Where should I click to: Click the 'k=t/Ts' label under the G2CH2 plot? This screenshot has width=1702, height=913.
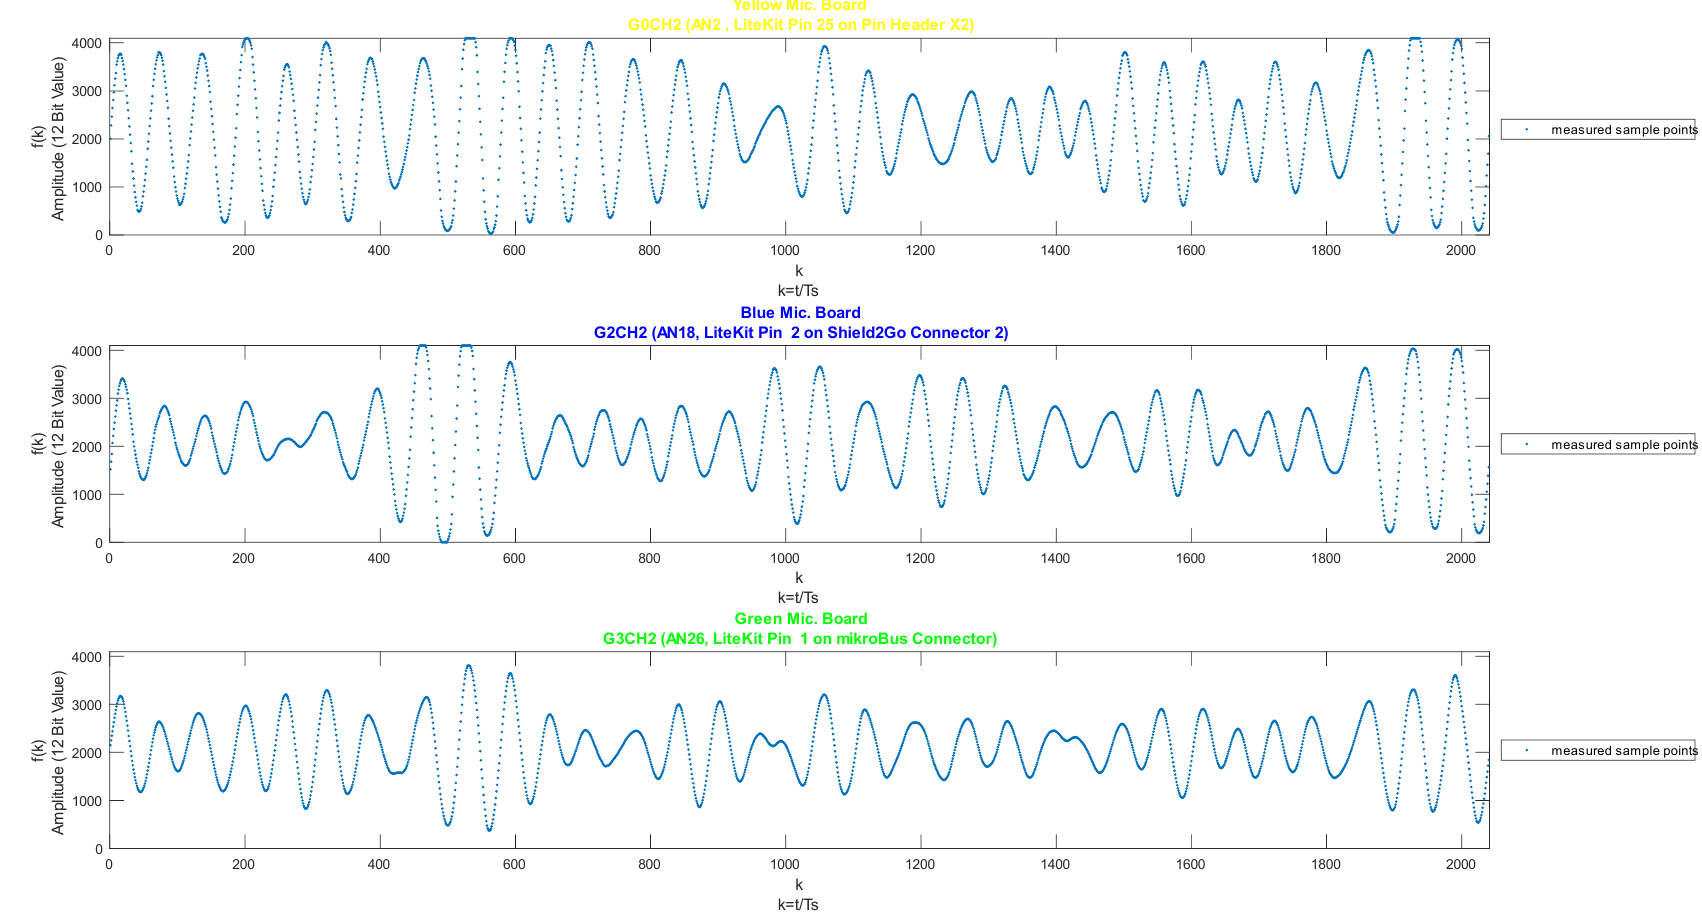click(x=798, y=598)
